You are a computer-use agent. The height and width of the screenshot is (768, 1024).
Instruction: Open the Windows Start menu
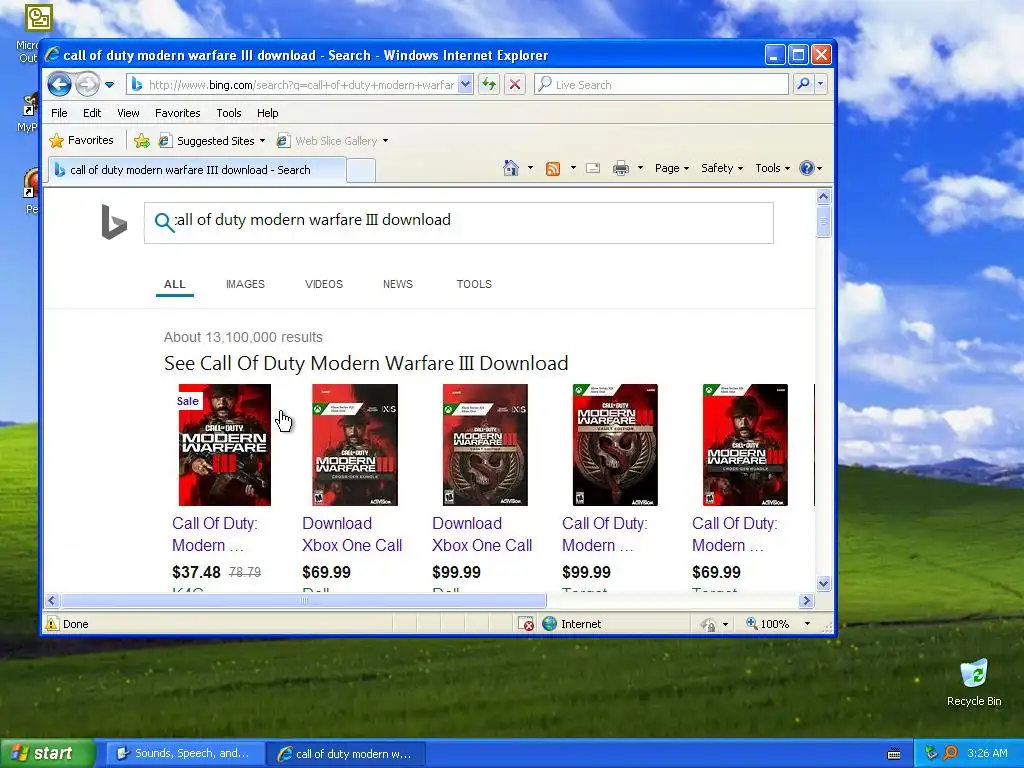tap(48, 753)
